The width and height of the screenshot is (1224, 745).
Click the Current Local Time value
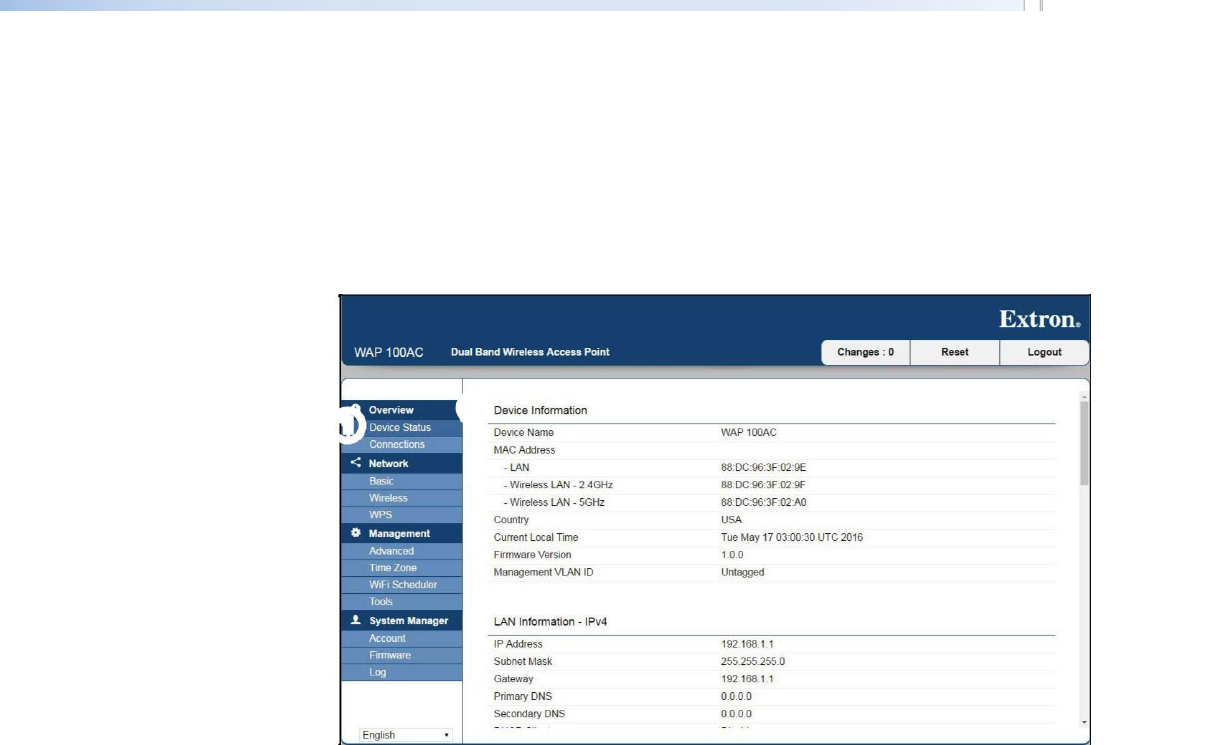[792, 538]
